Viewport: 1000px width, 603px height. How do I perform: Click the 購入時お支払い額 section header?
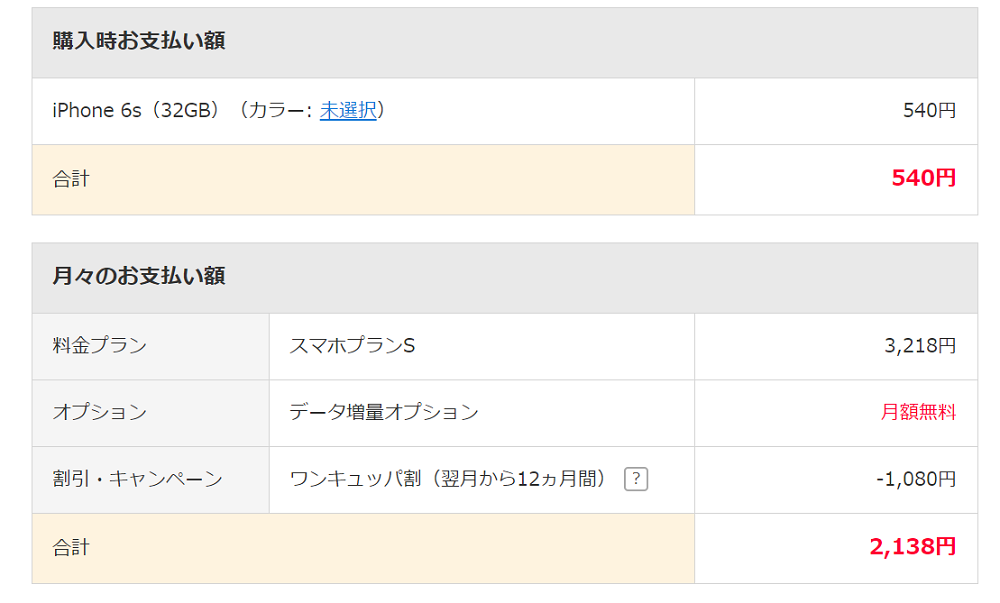[139, 42]
